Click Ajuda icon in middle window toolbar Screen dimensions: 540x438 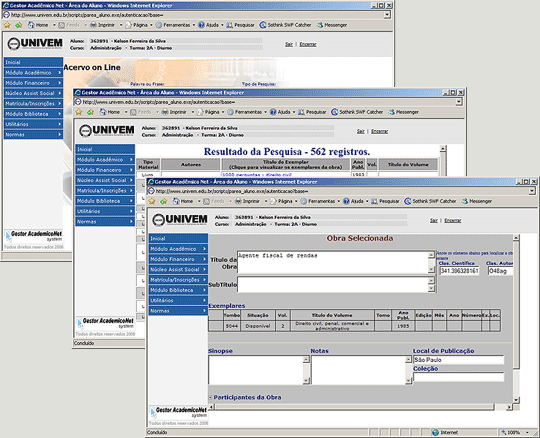pyautogui.click(x=273, y=112)
